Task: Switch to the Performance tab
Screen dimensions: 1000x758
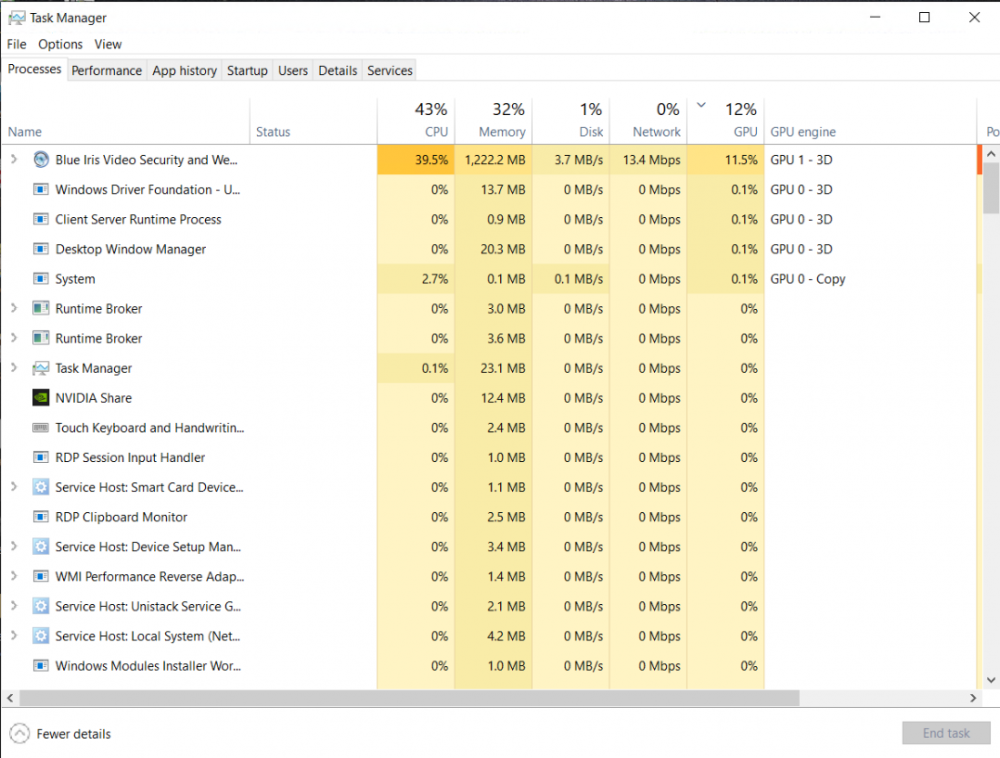Action: 107,71
